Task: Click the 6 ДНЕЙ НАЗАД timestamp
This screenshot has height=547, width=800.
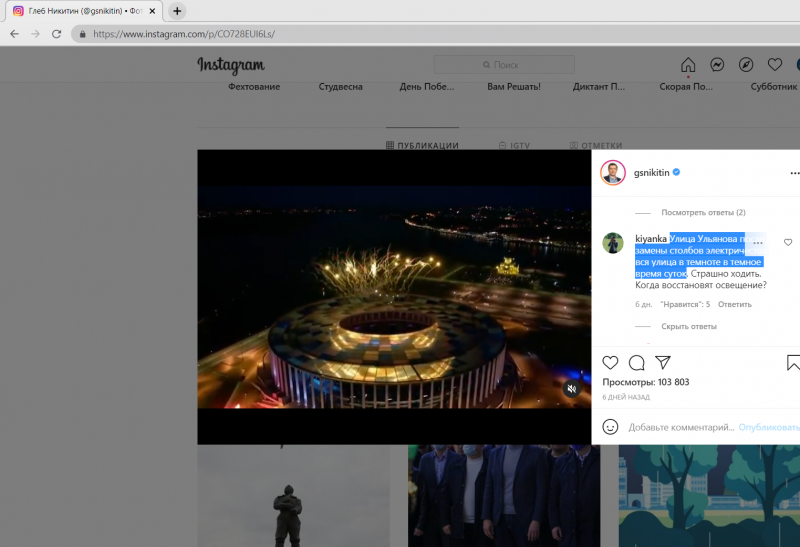Action: [626, 397]
